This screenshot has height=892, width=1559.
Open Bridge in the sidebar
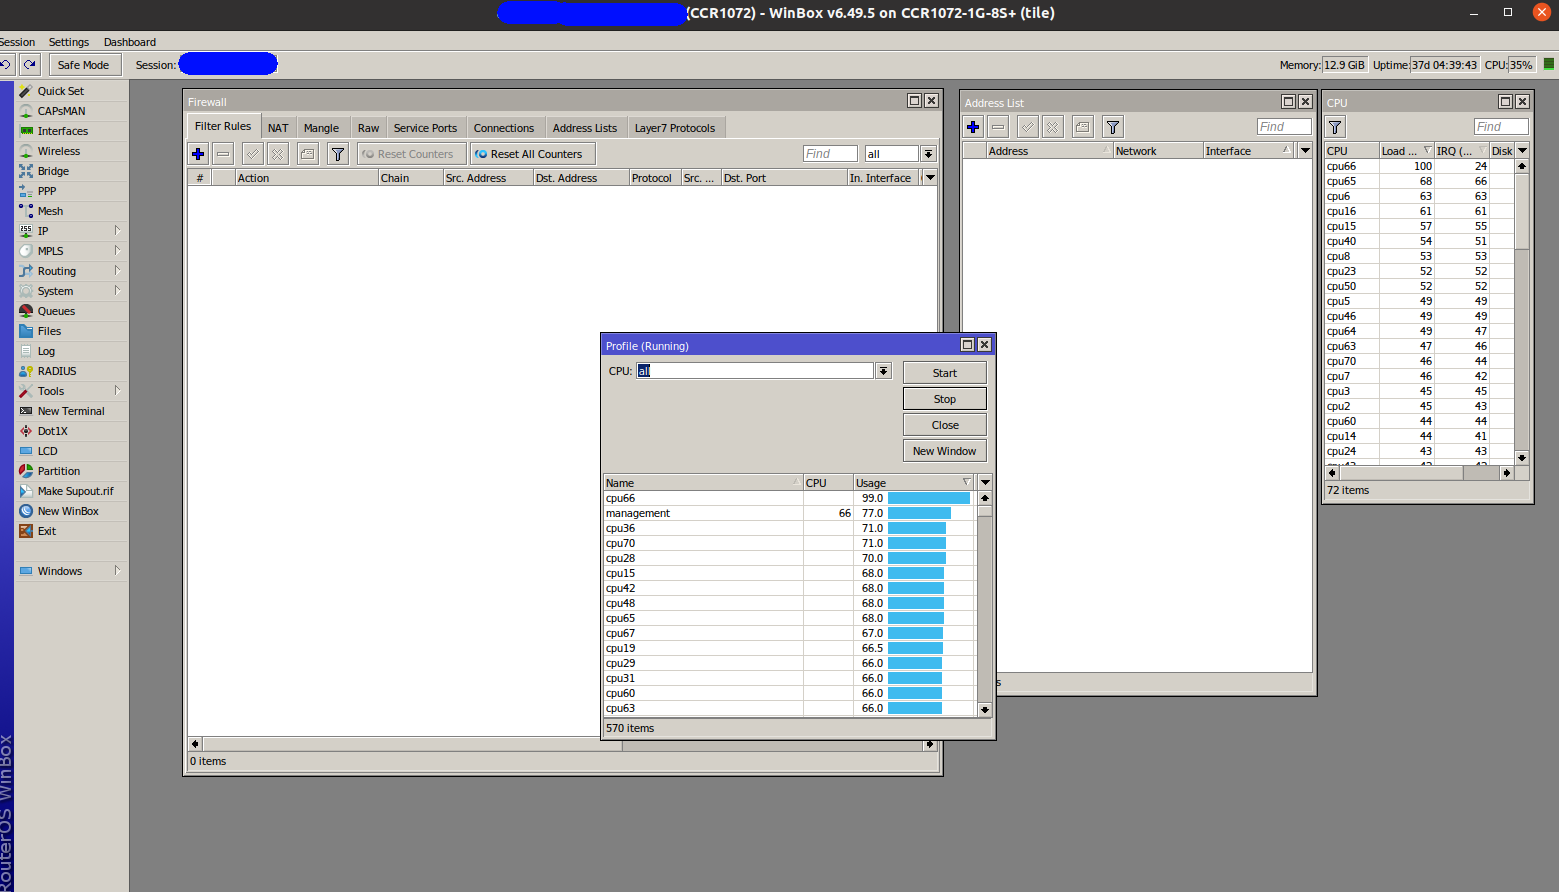[72, 171]
